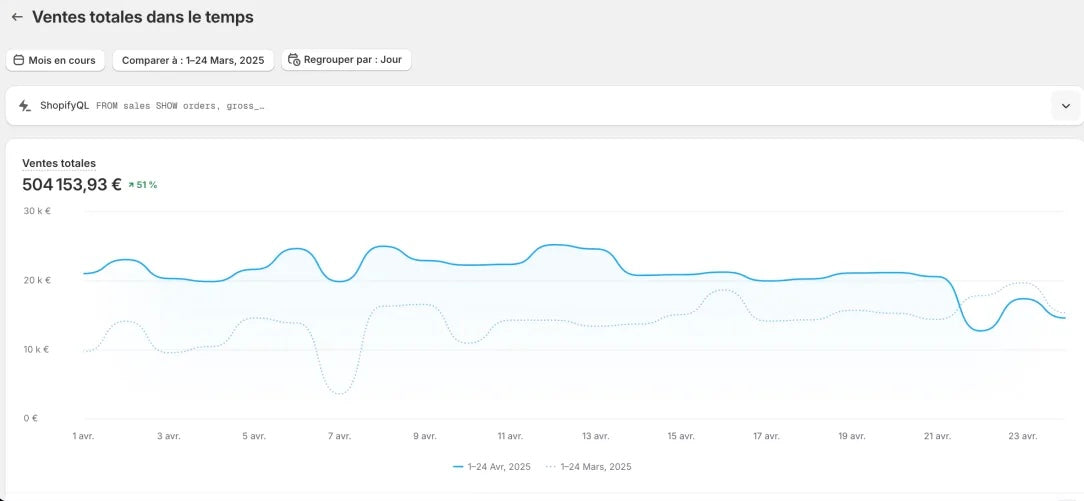
Task: Click the ShopifyQL query text field
Action: pyautogui.click(x=180, y=105)
